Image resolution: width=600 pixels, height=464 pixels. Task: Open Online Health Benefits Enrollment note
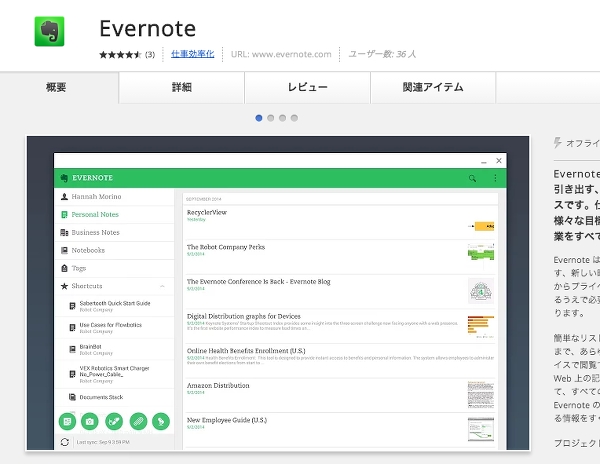click(x=340, y=361)
